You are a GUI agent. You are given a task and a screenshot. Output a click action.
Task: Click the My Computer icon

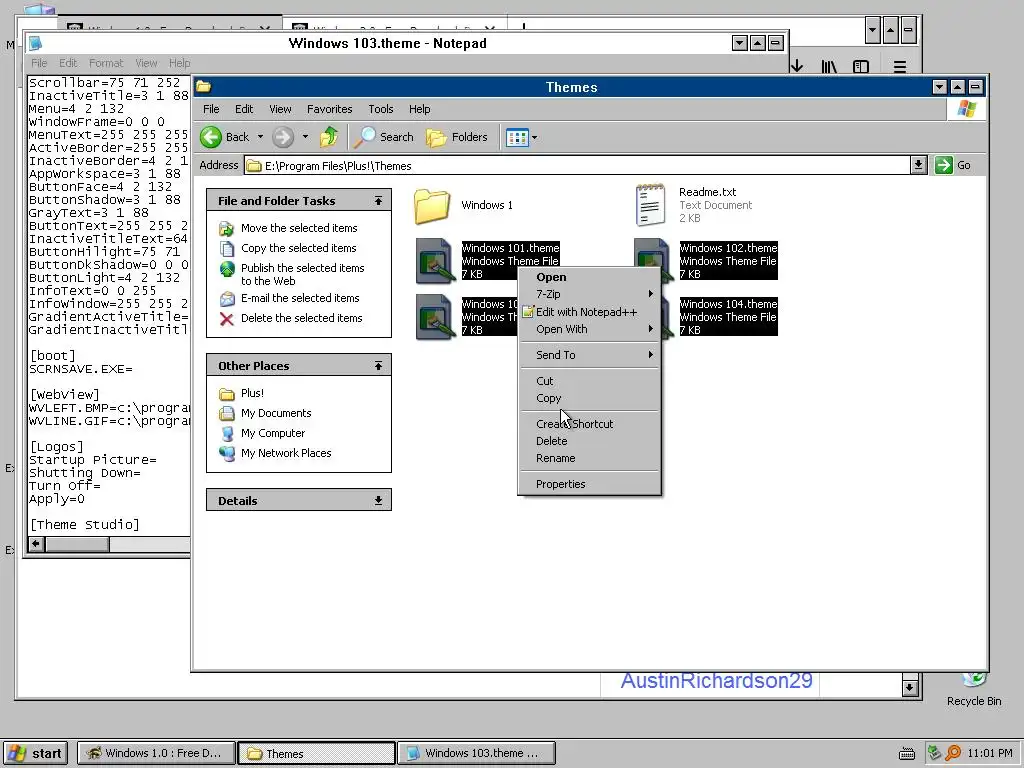tap(227, 434)
